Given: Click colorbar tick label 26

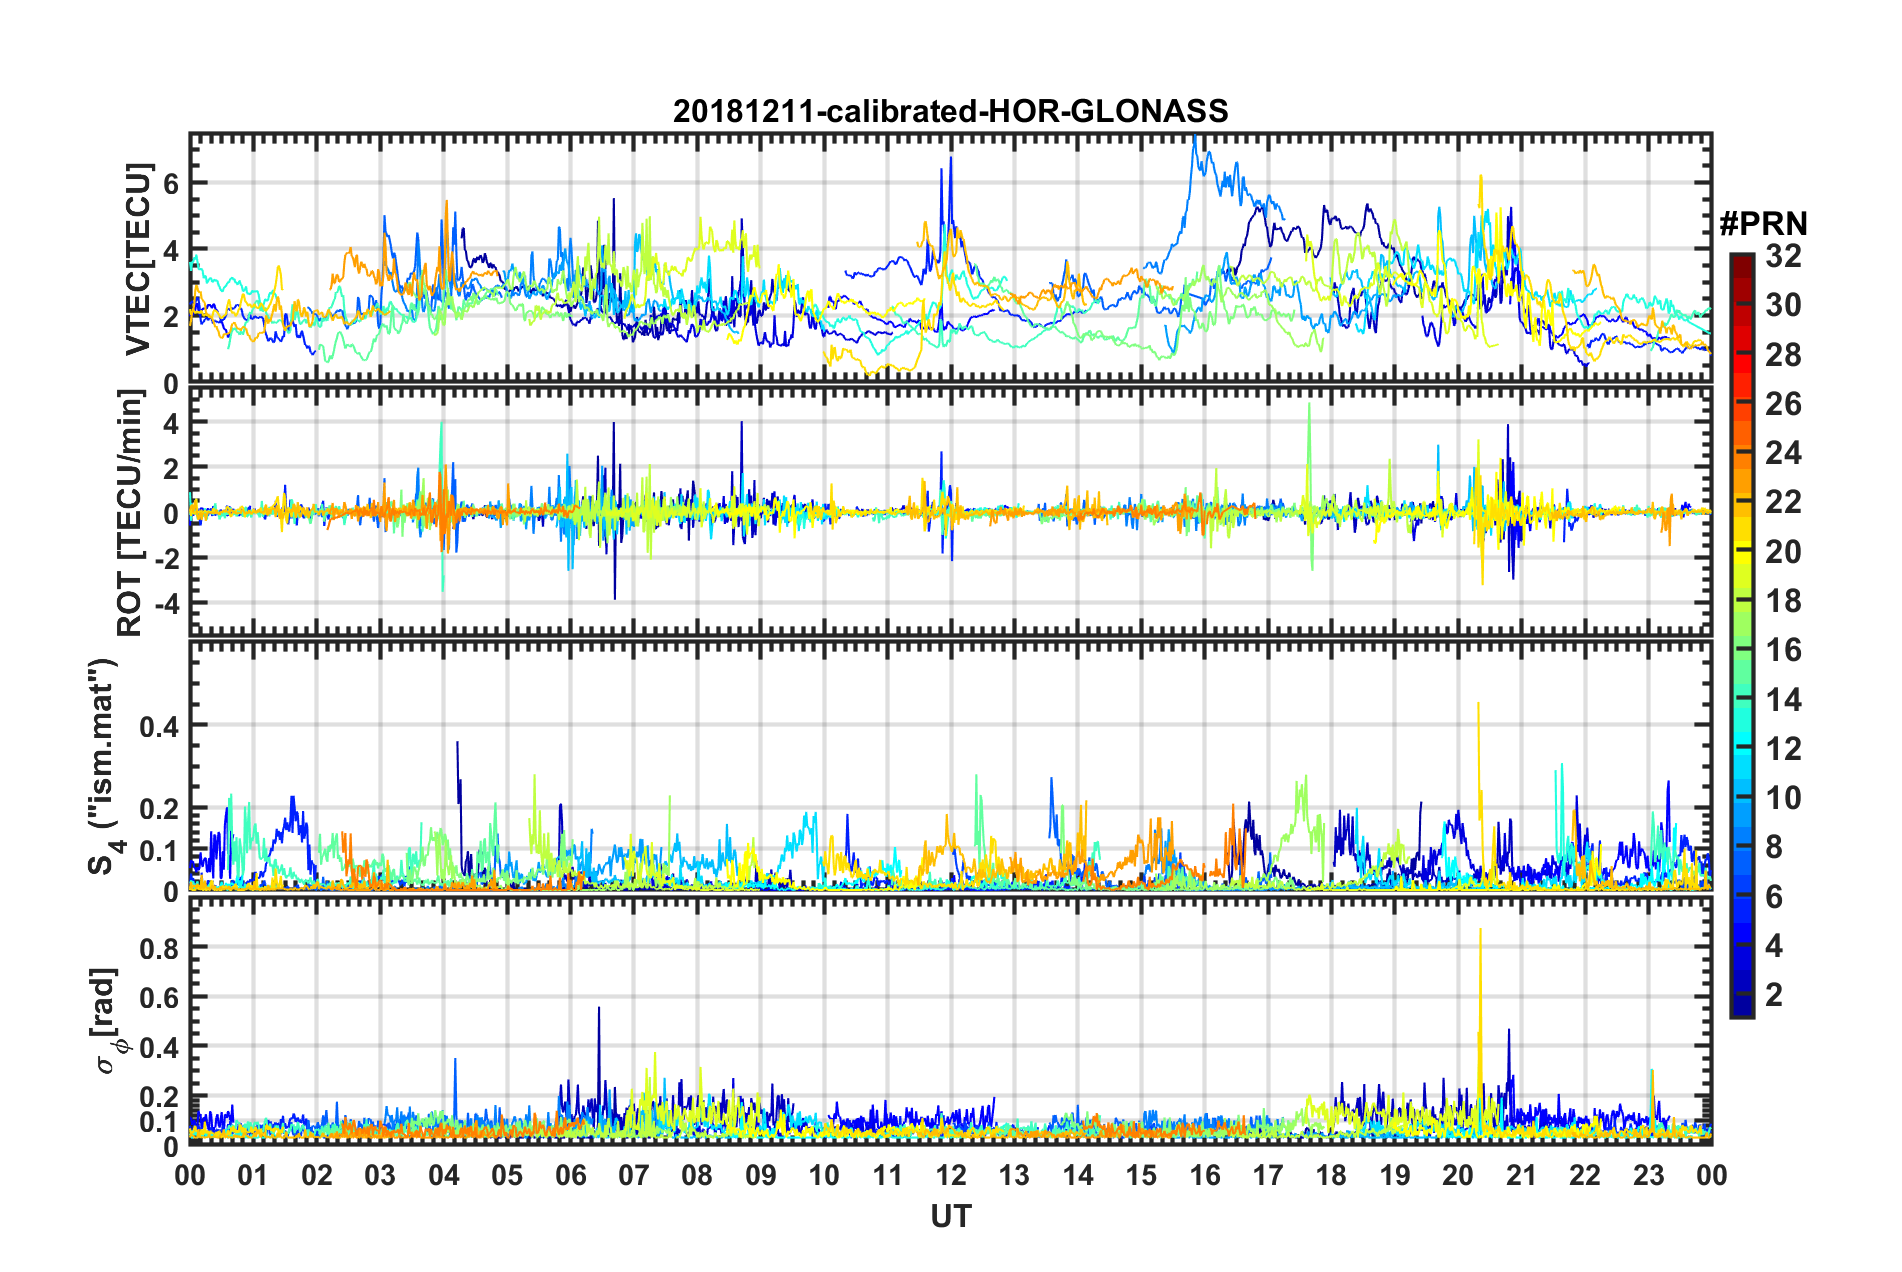Looking at the screenshot, I should point(1783,404).
